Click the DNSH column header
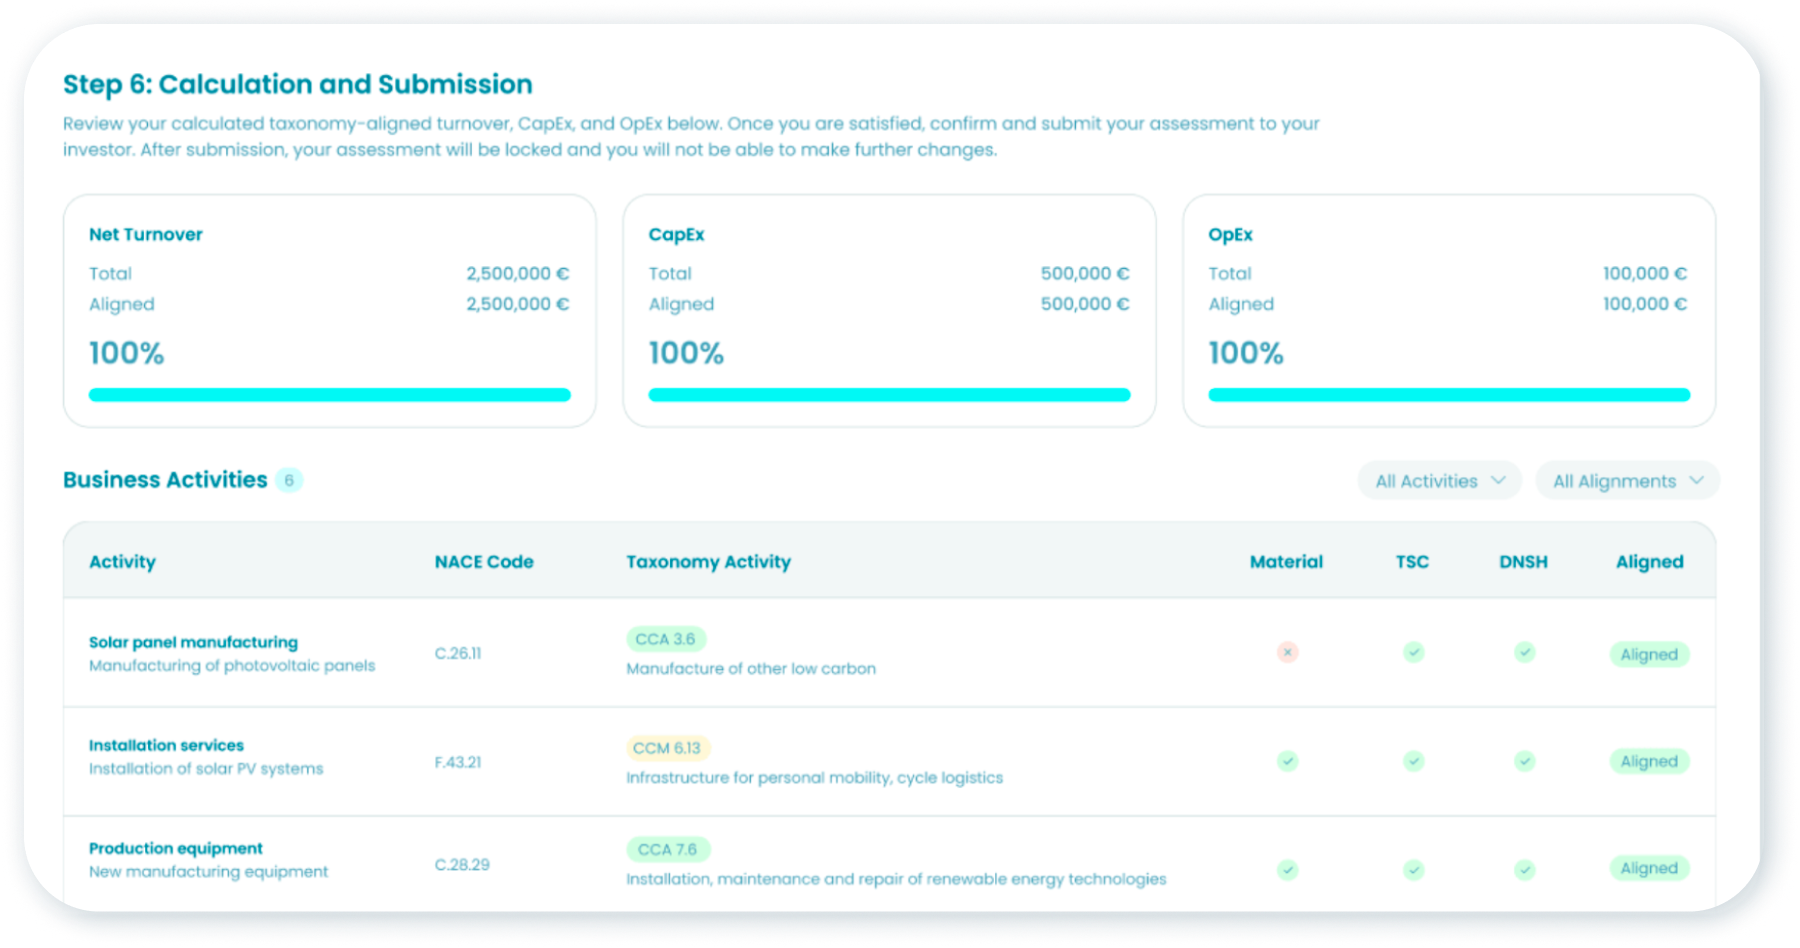Viewport: 1800px width, 948px height. coord(1523,562)
